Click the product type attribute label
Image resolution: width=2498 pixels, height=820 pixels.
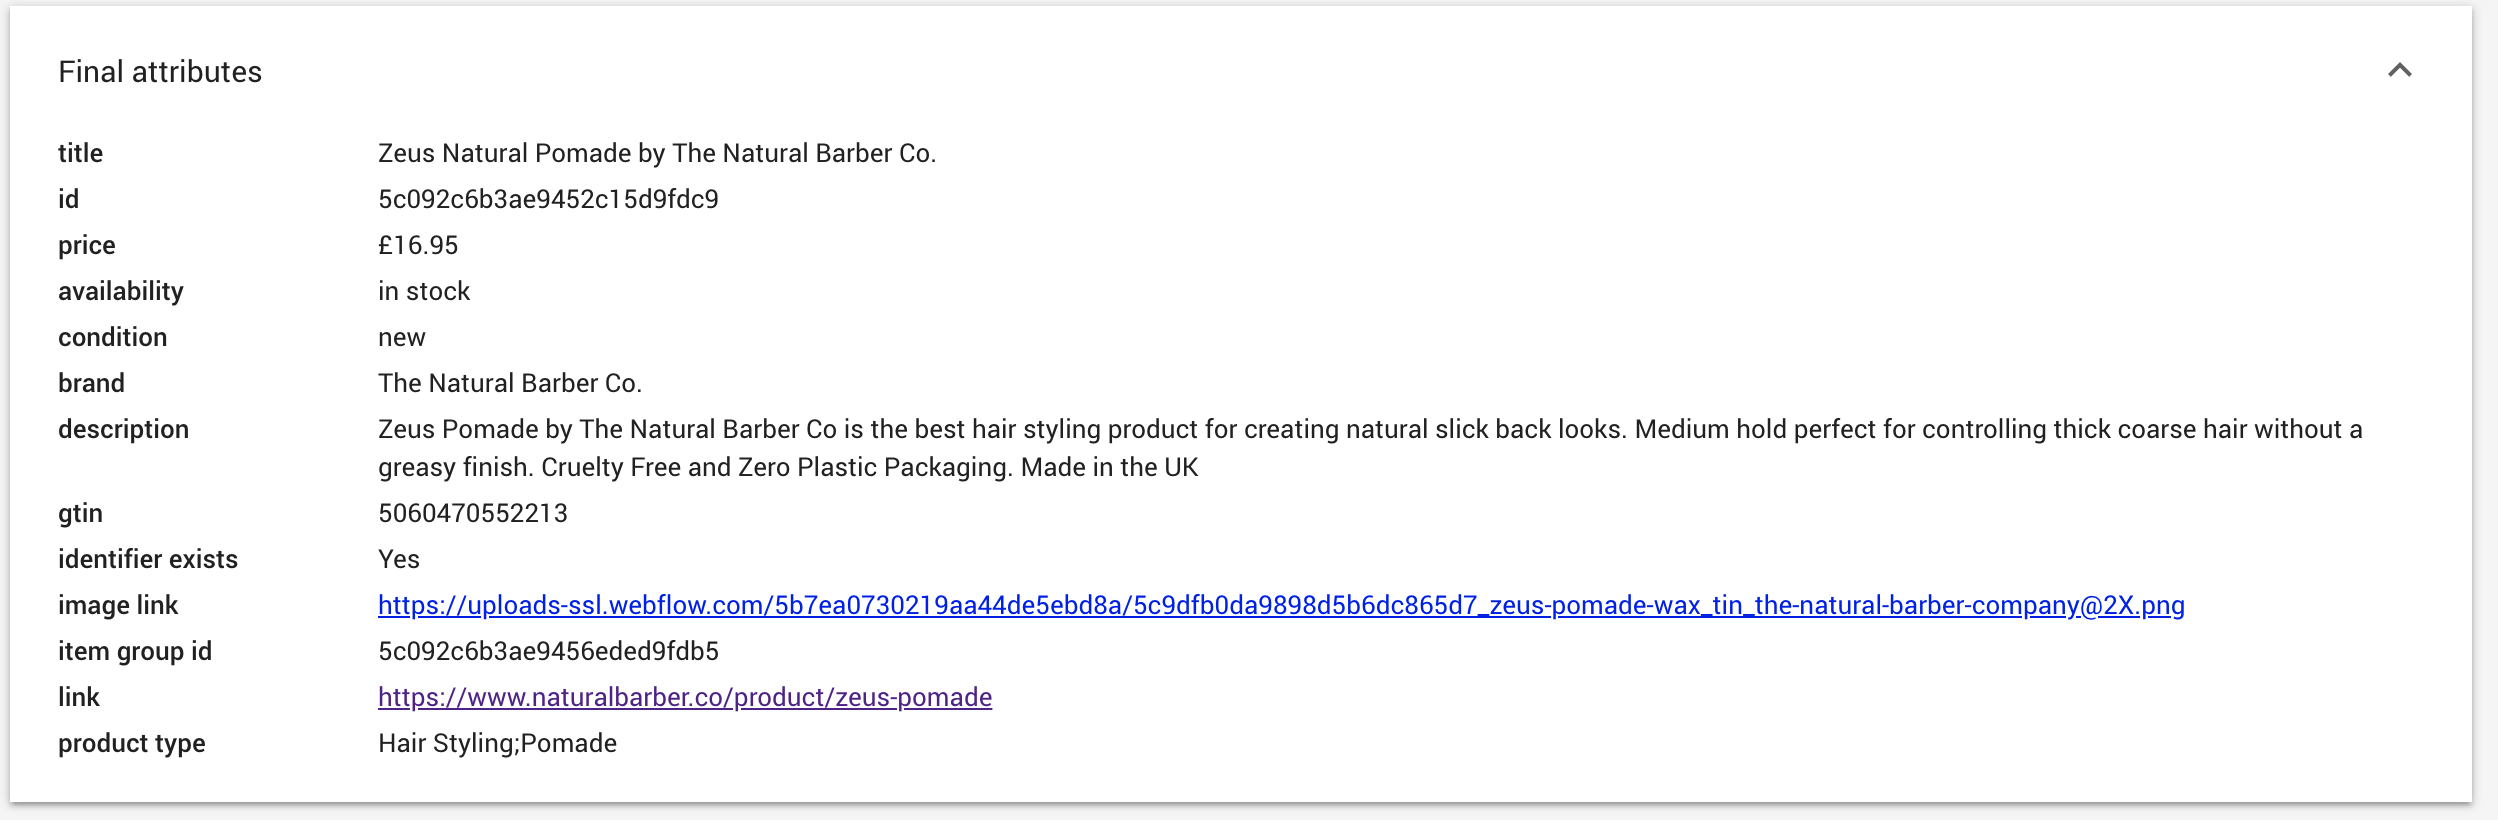131,743
